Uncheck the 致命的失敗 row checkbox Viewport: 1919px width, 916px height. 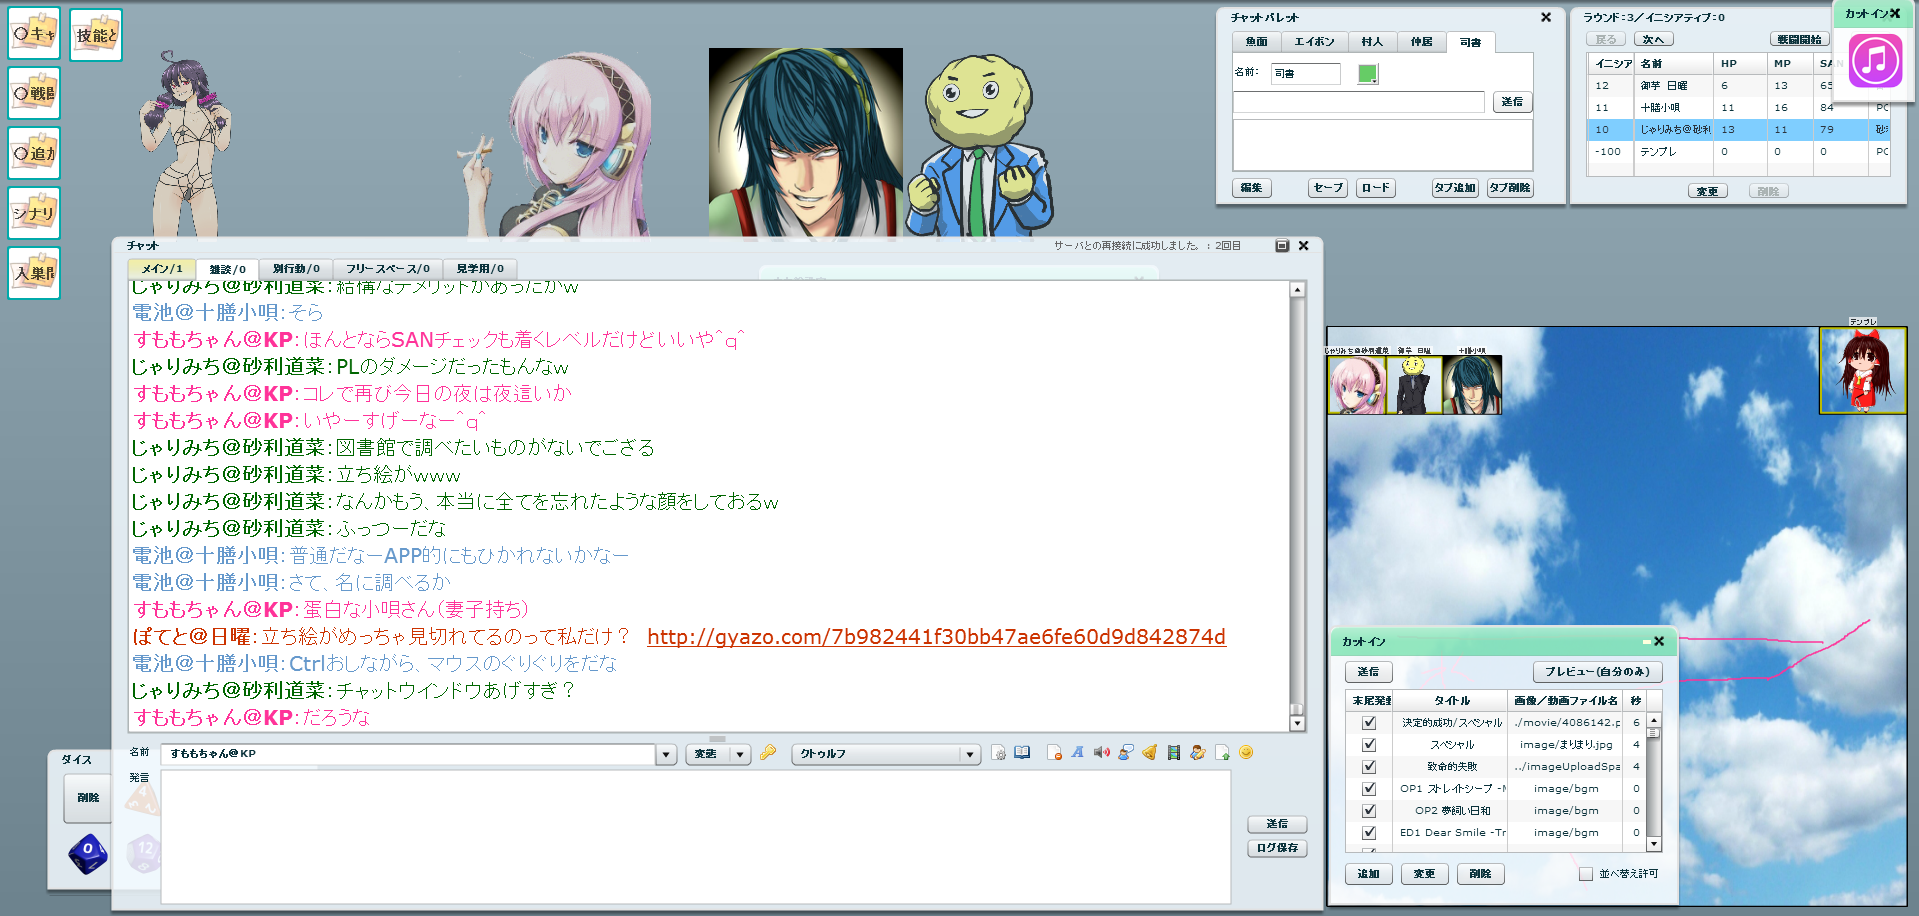coord(1369,767)
